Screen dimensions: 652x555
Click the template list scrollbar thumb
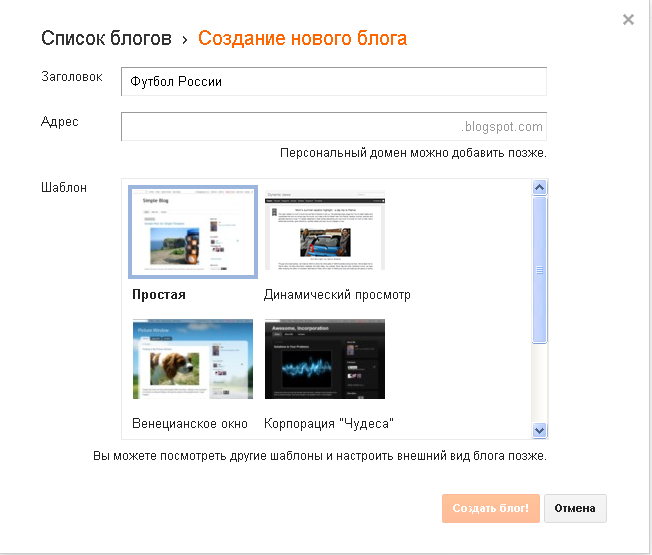click(539, 270)
